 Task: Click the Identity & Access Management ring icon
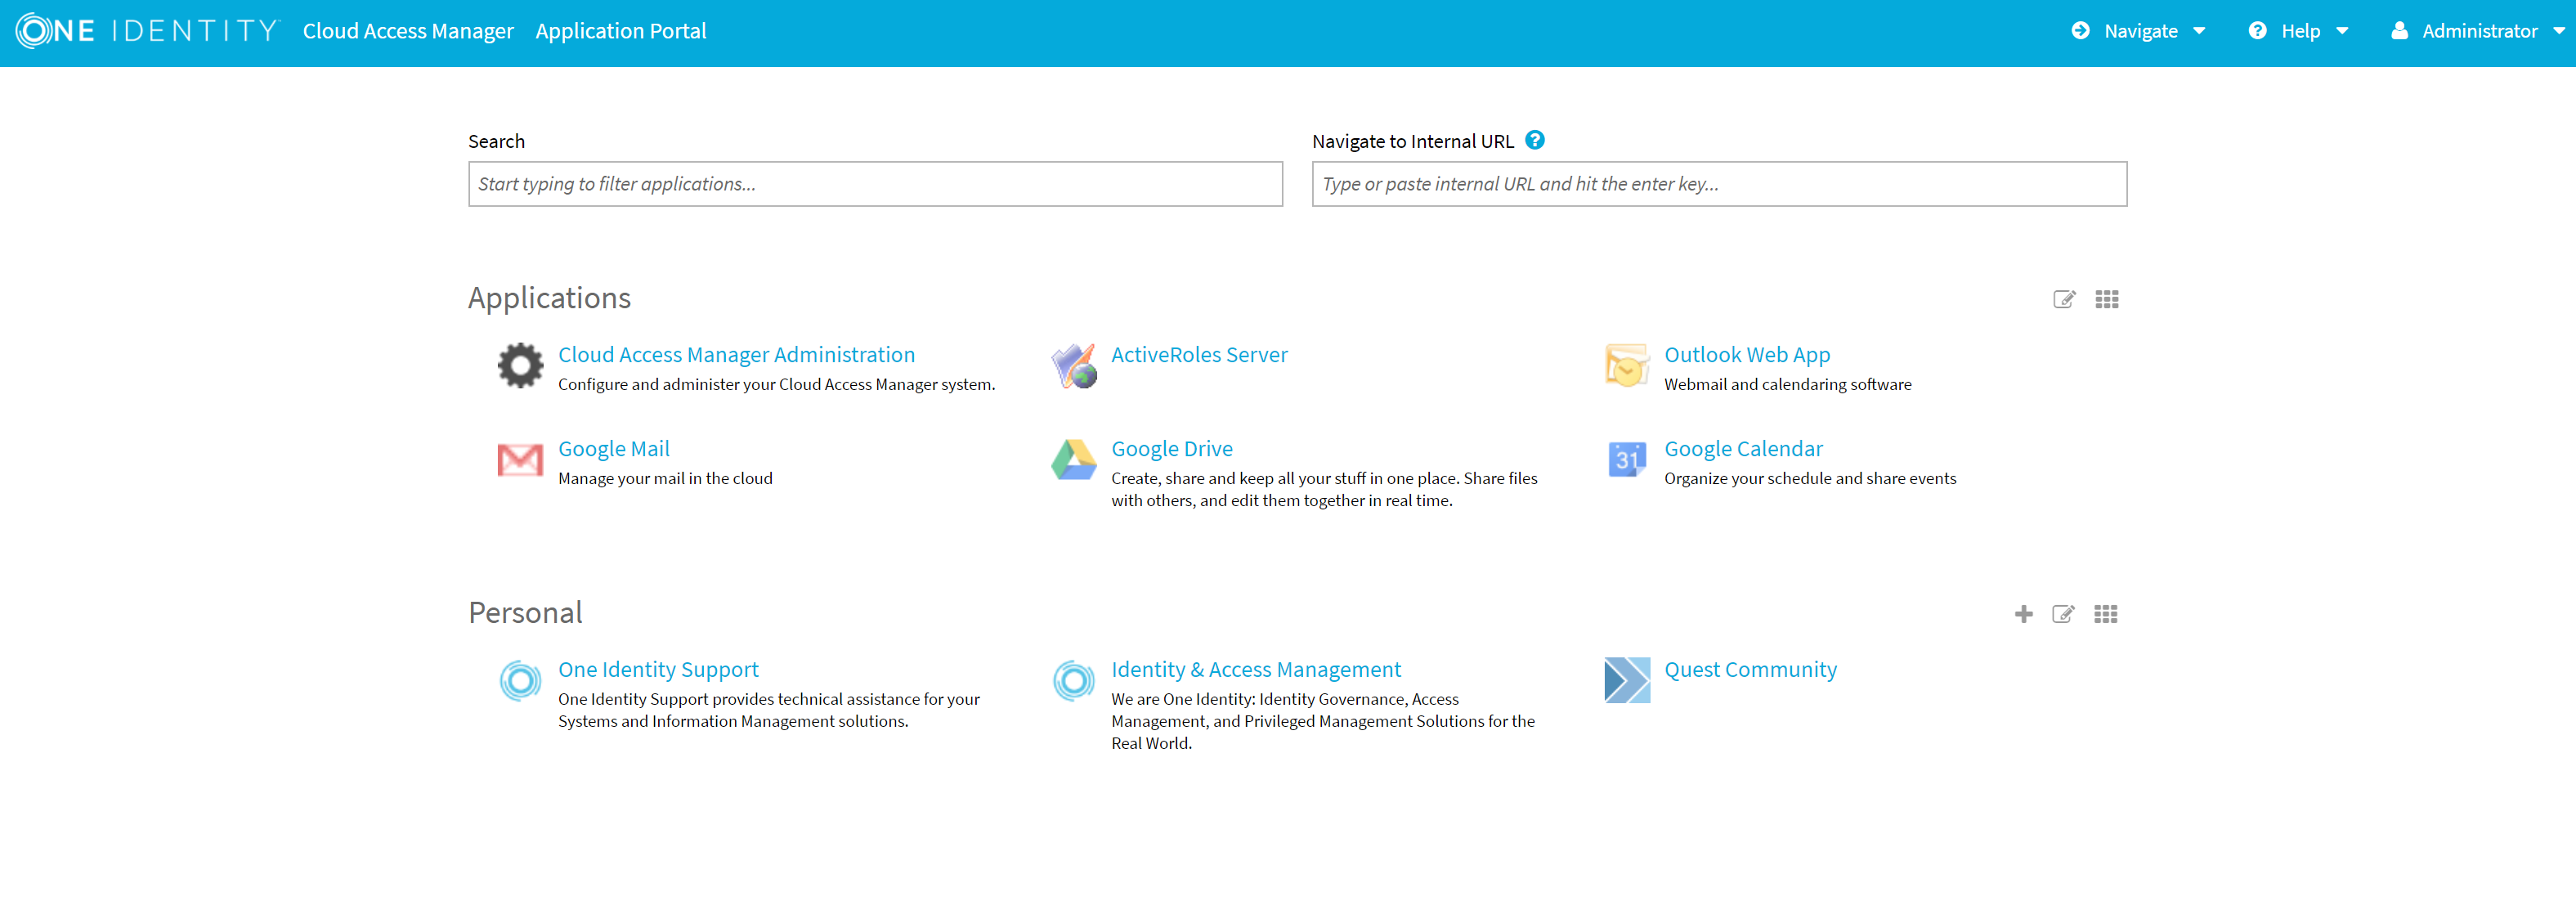point(1074,681)
